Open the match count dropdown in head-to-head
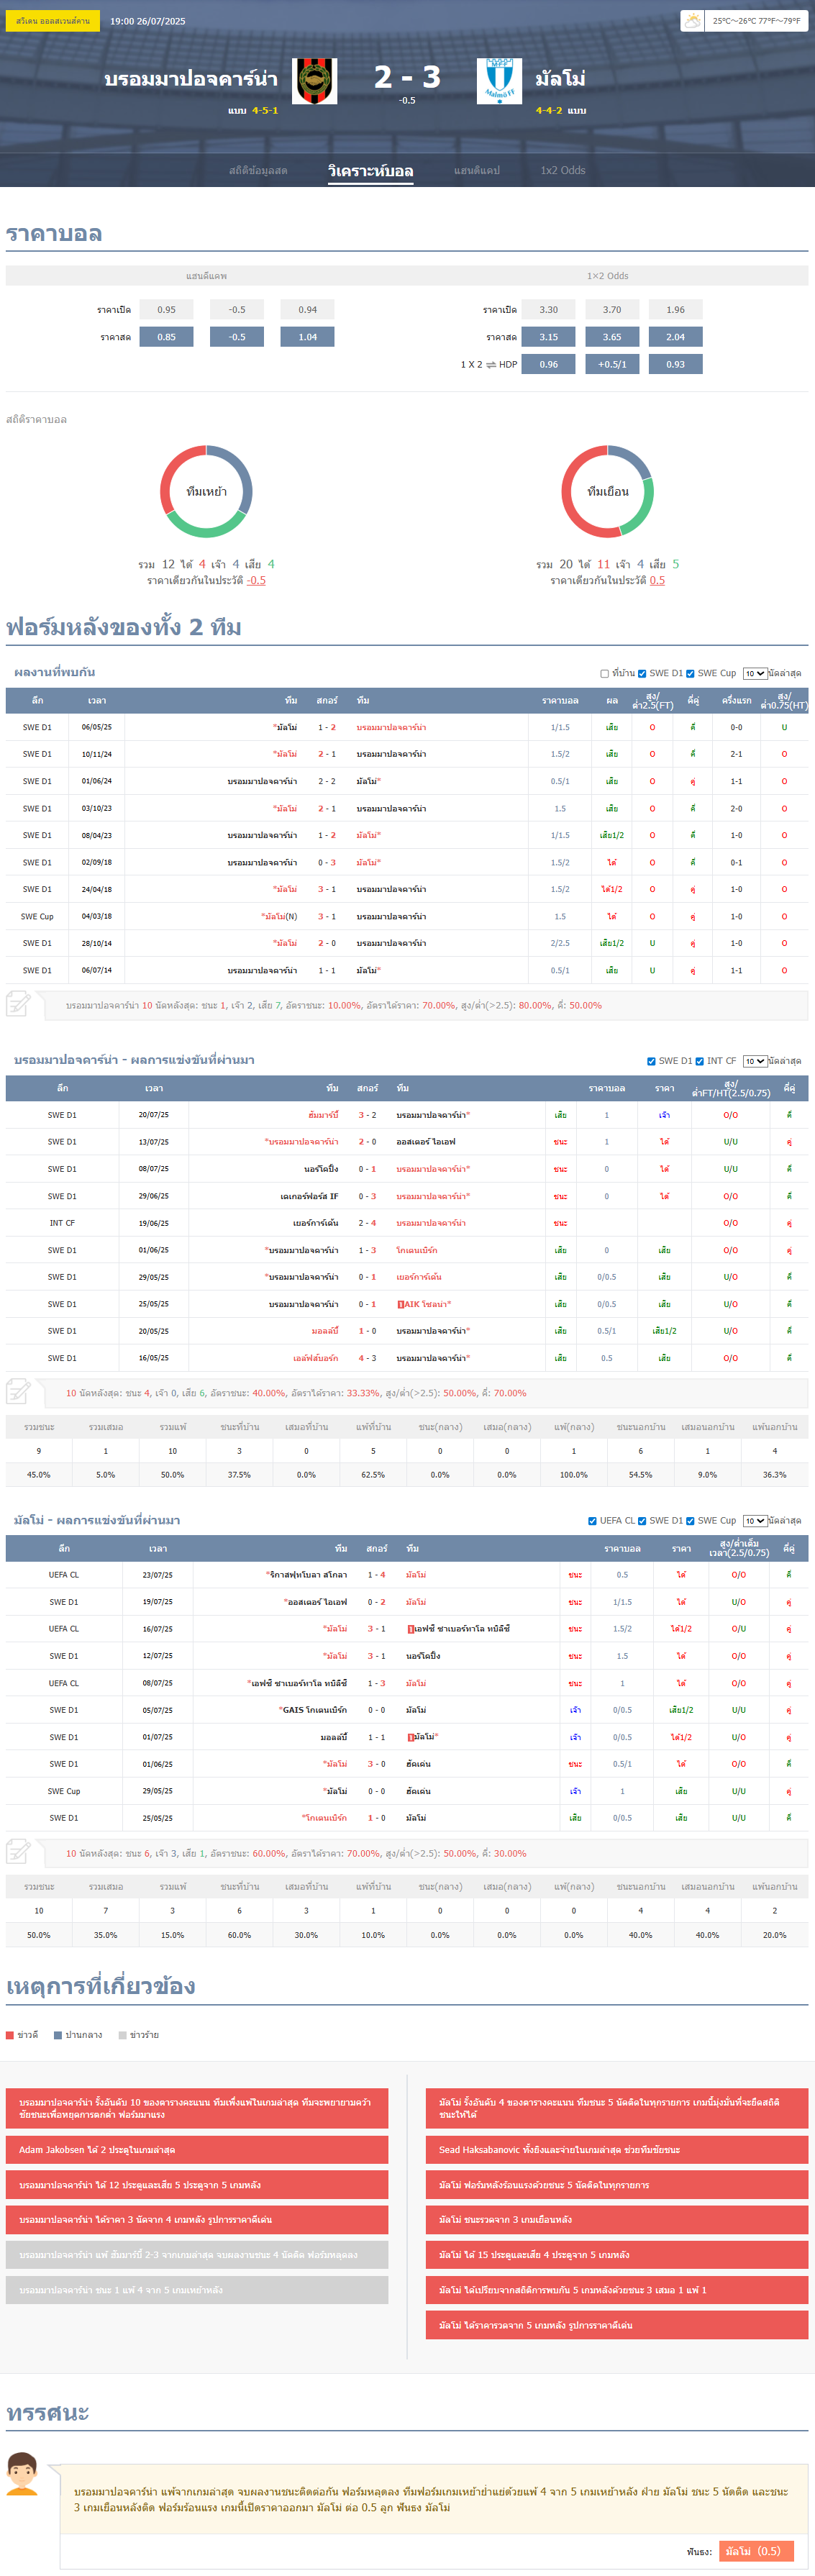This screenshot has height=2576, width=815. [755, 674]
